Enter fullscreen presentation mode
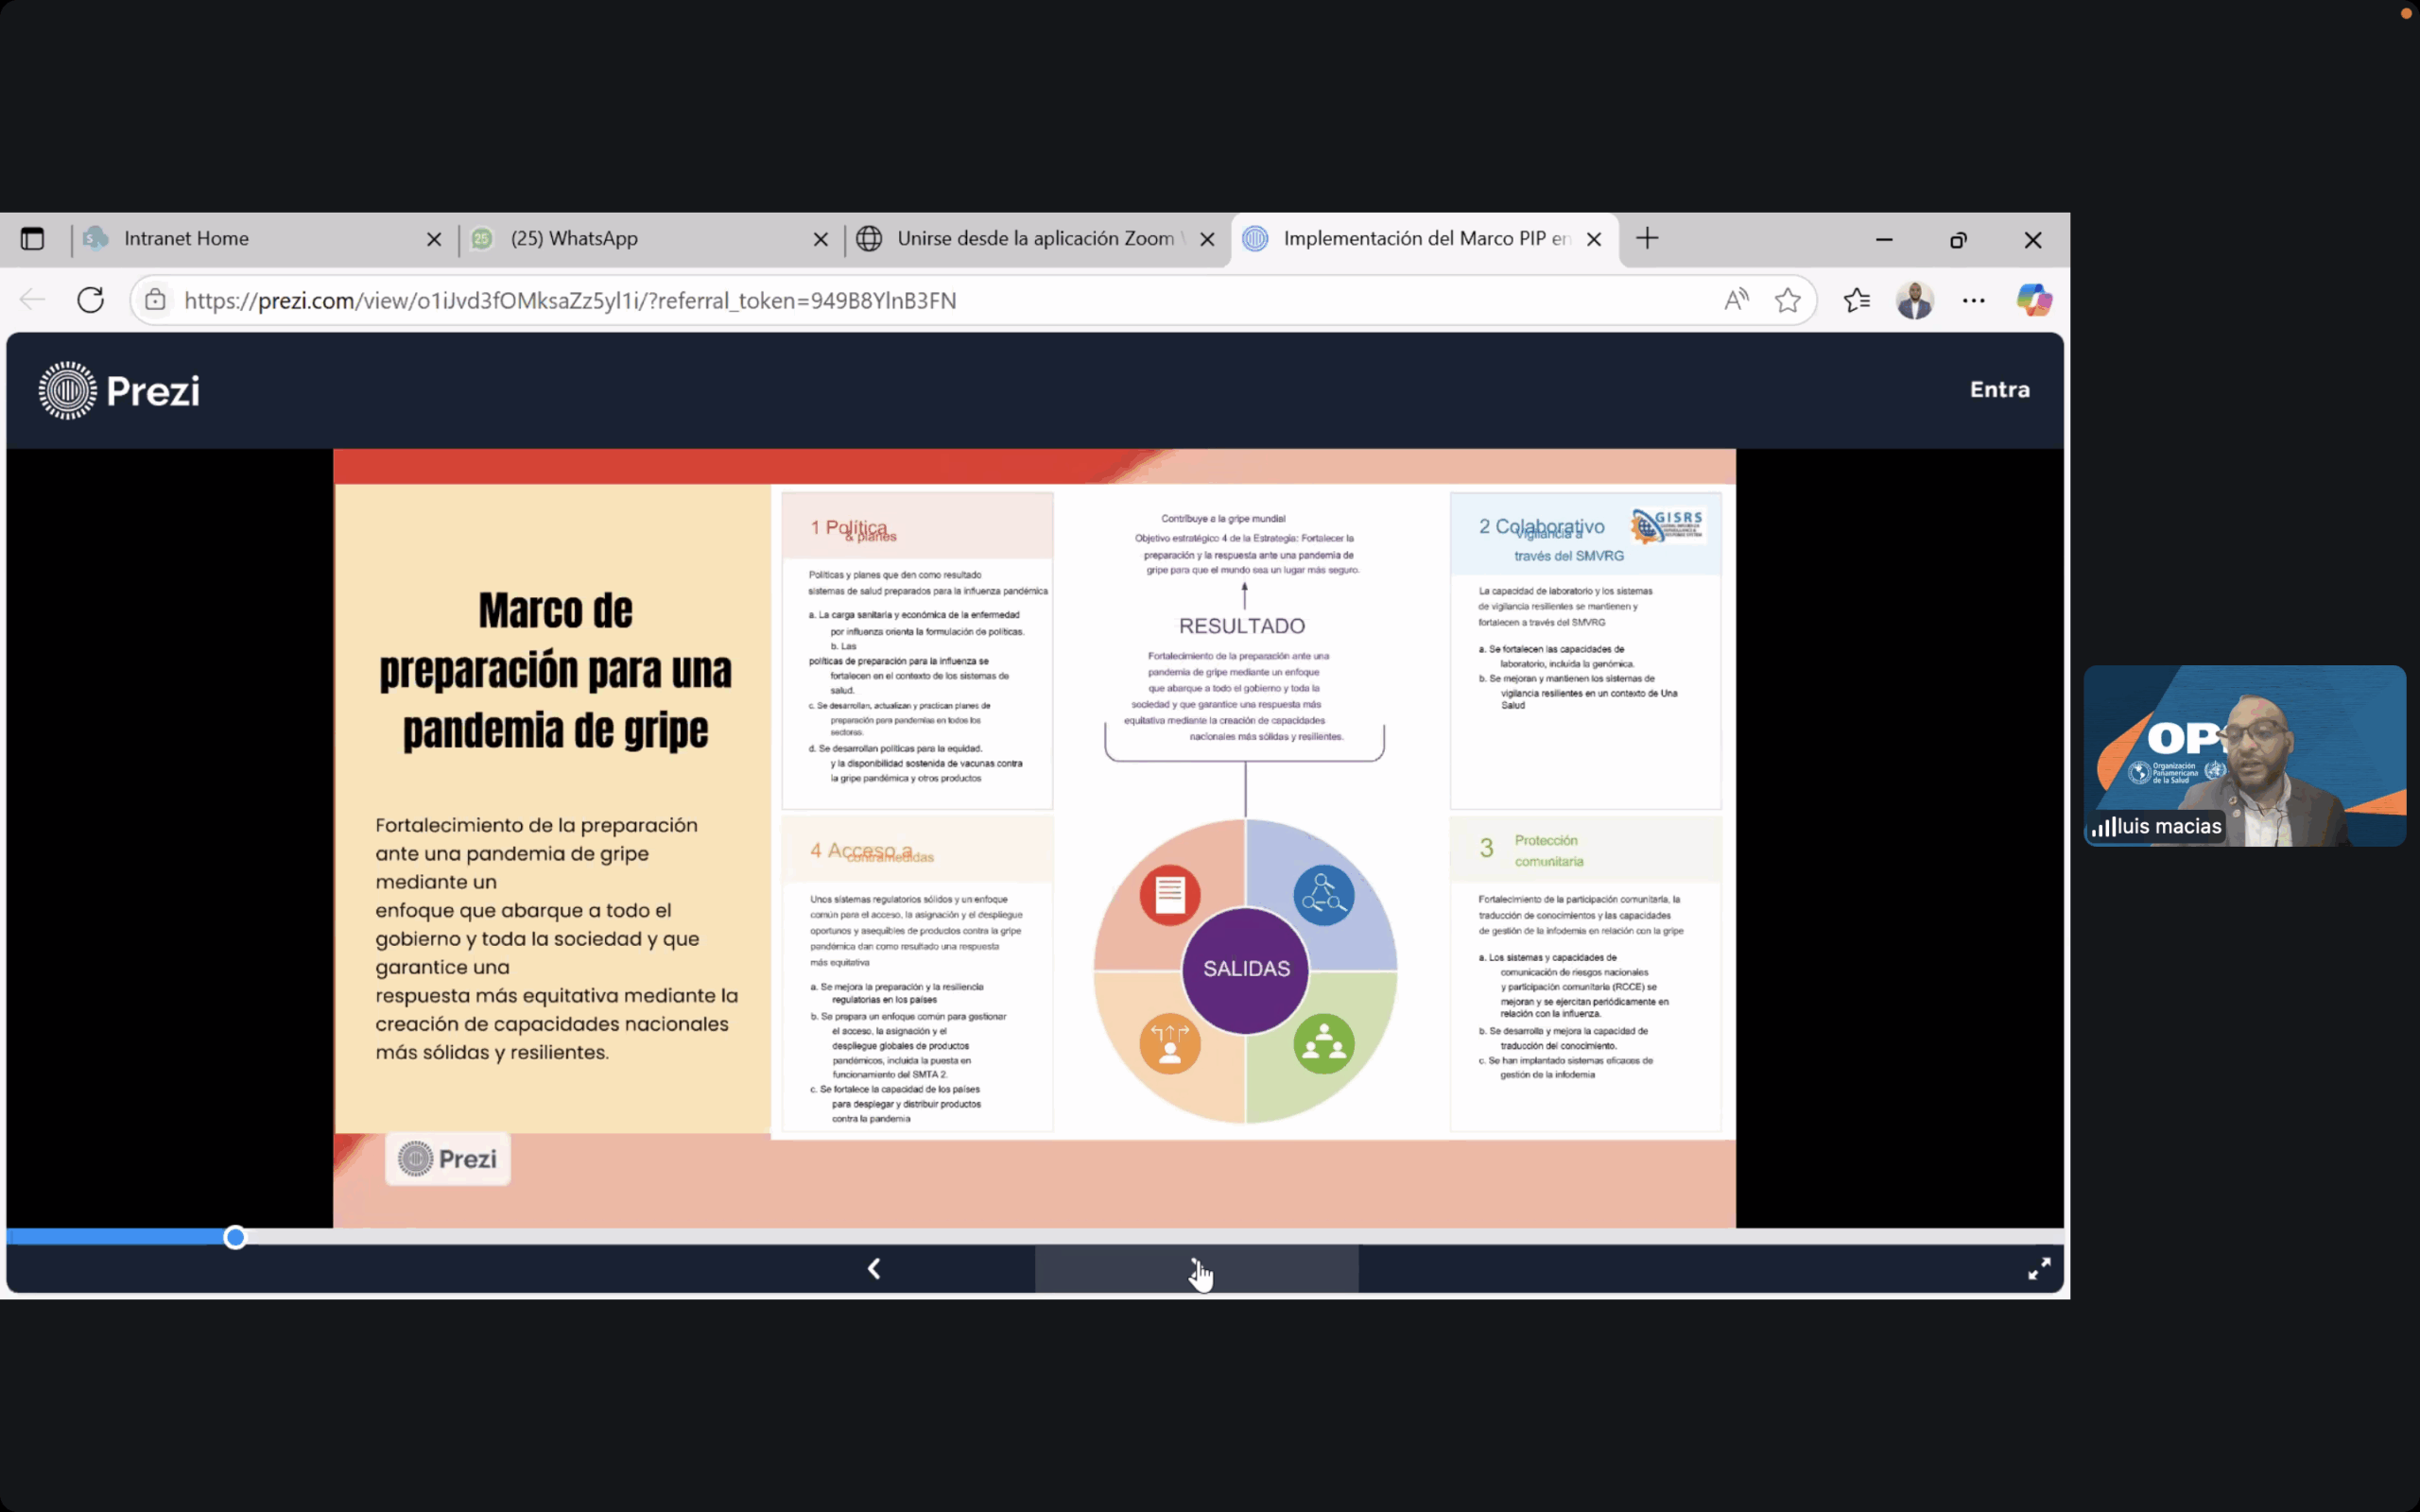 tap(2039, 1269)
